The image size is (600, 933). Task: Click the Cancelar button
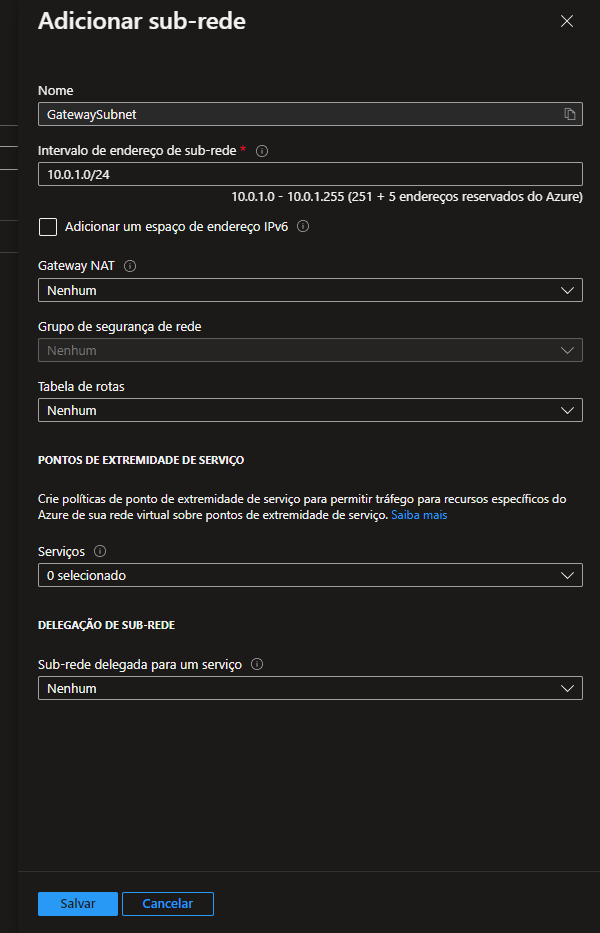(167, 903)
